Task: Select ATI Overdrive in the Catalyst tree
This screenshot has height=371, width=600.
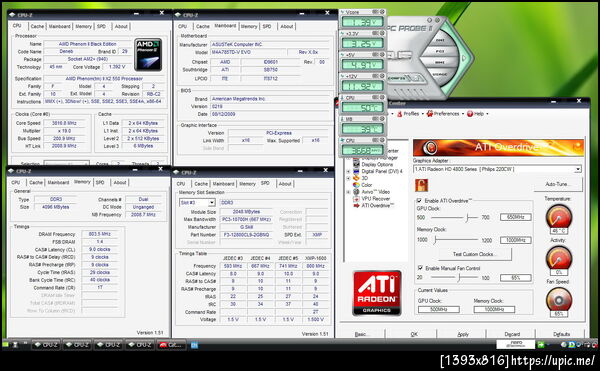Action: click(378, 206)
